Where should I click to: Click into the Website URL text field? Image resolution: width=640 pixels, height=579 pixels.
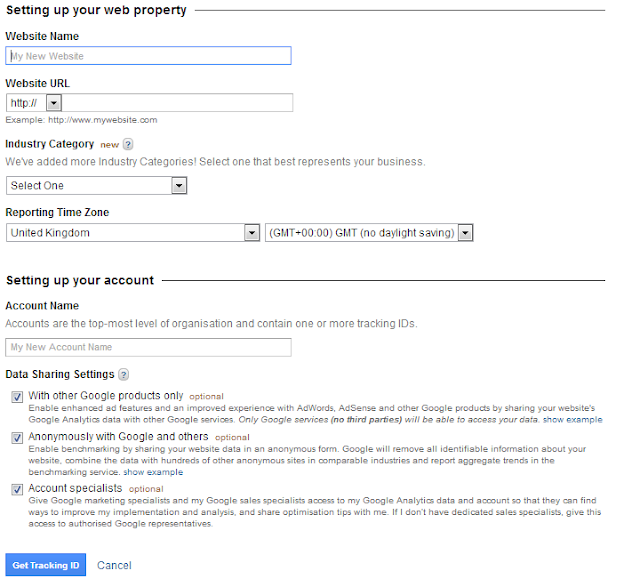click(x=178, y=102)
